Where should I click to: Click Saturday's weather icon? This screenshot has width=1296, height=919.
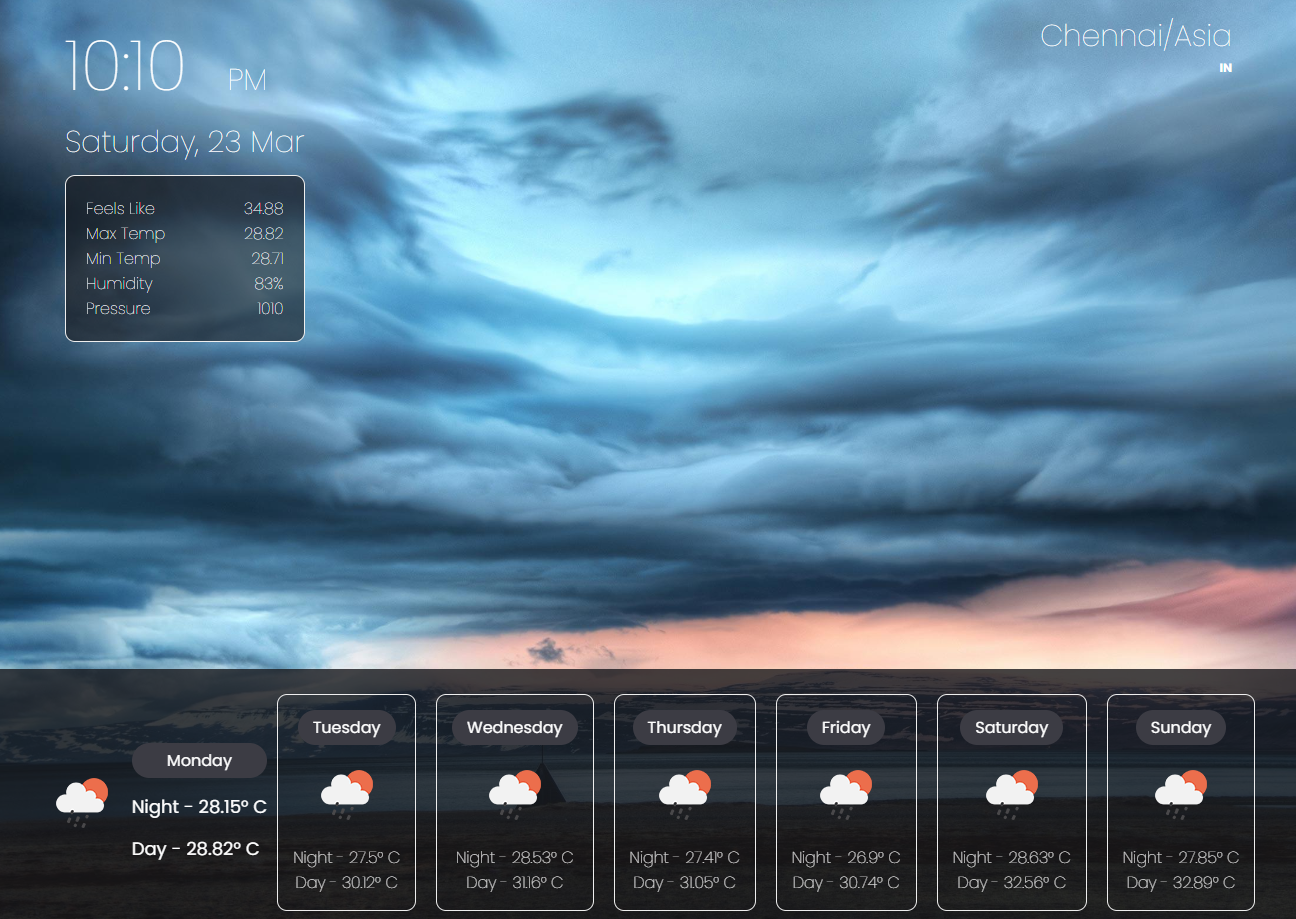(x=1011, y=790)
